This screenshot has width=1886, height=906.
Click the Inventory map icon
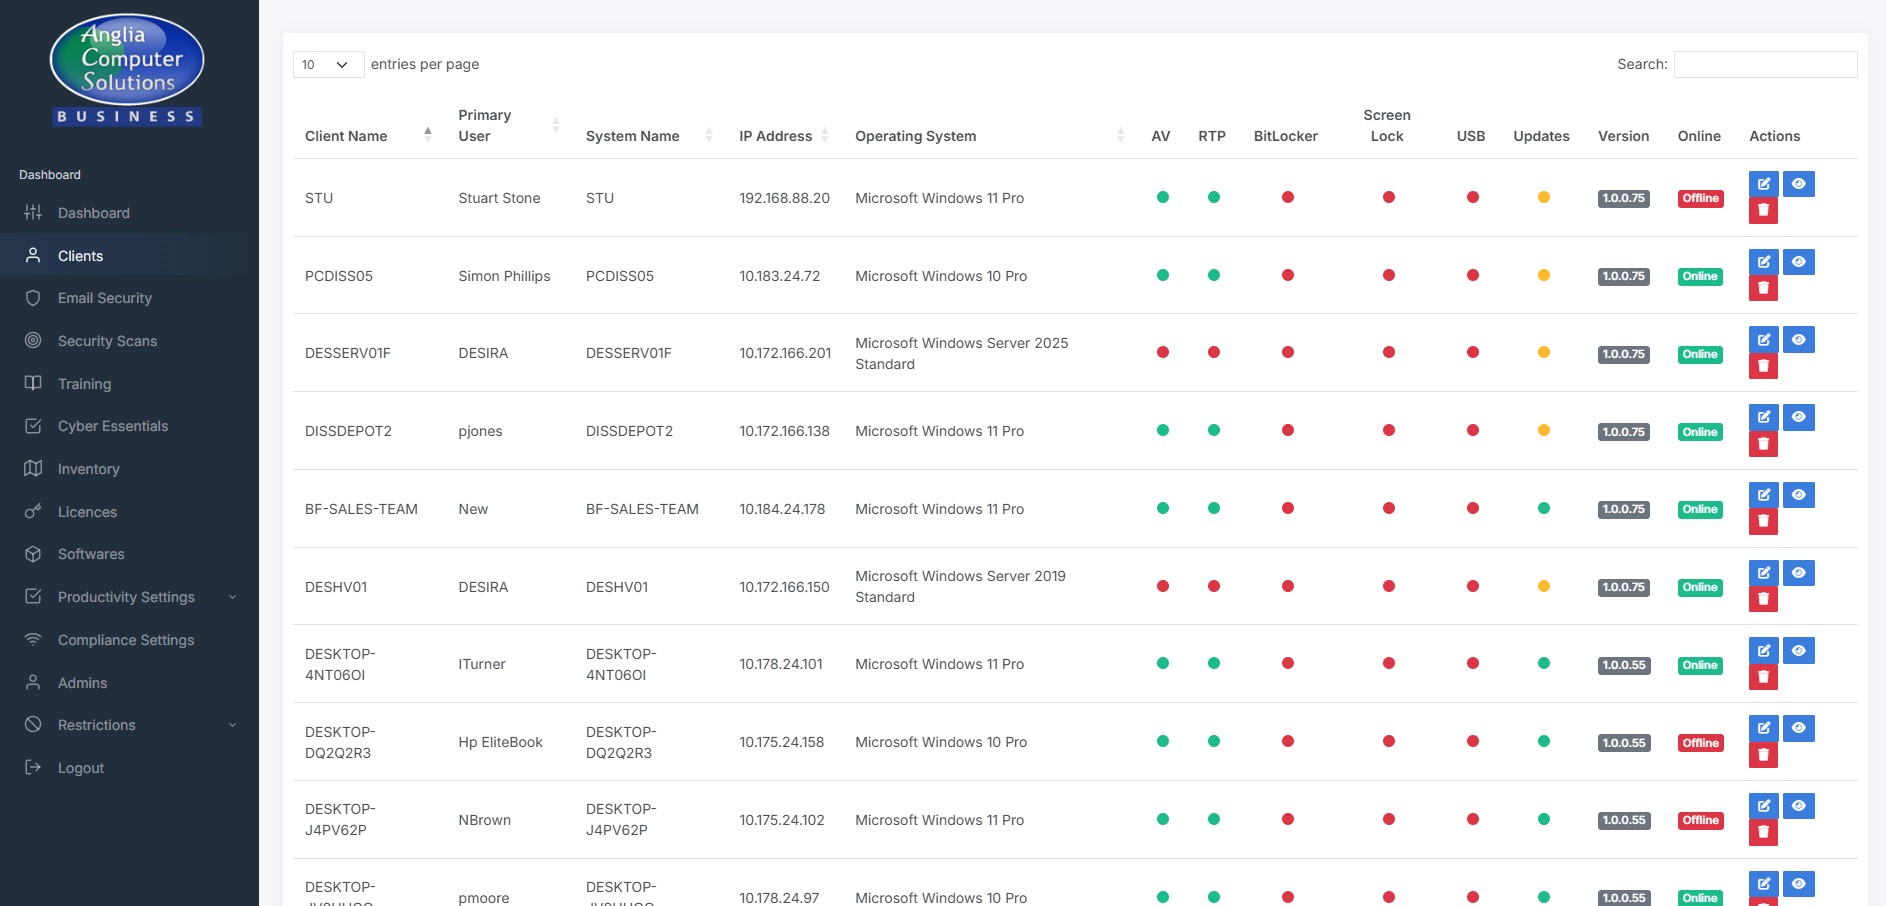click(x=32, y=468)
